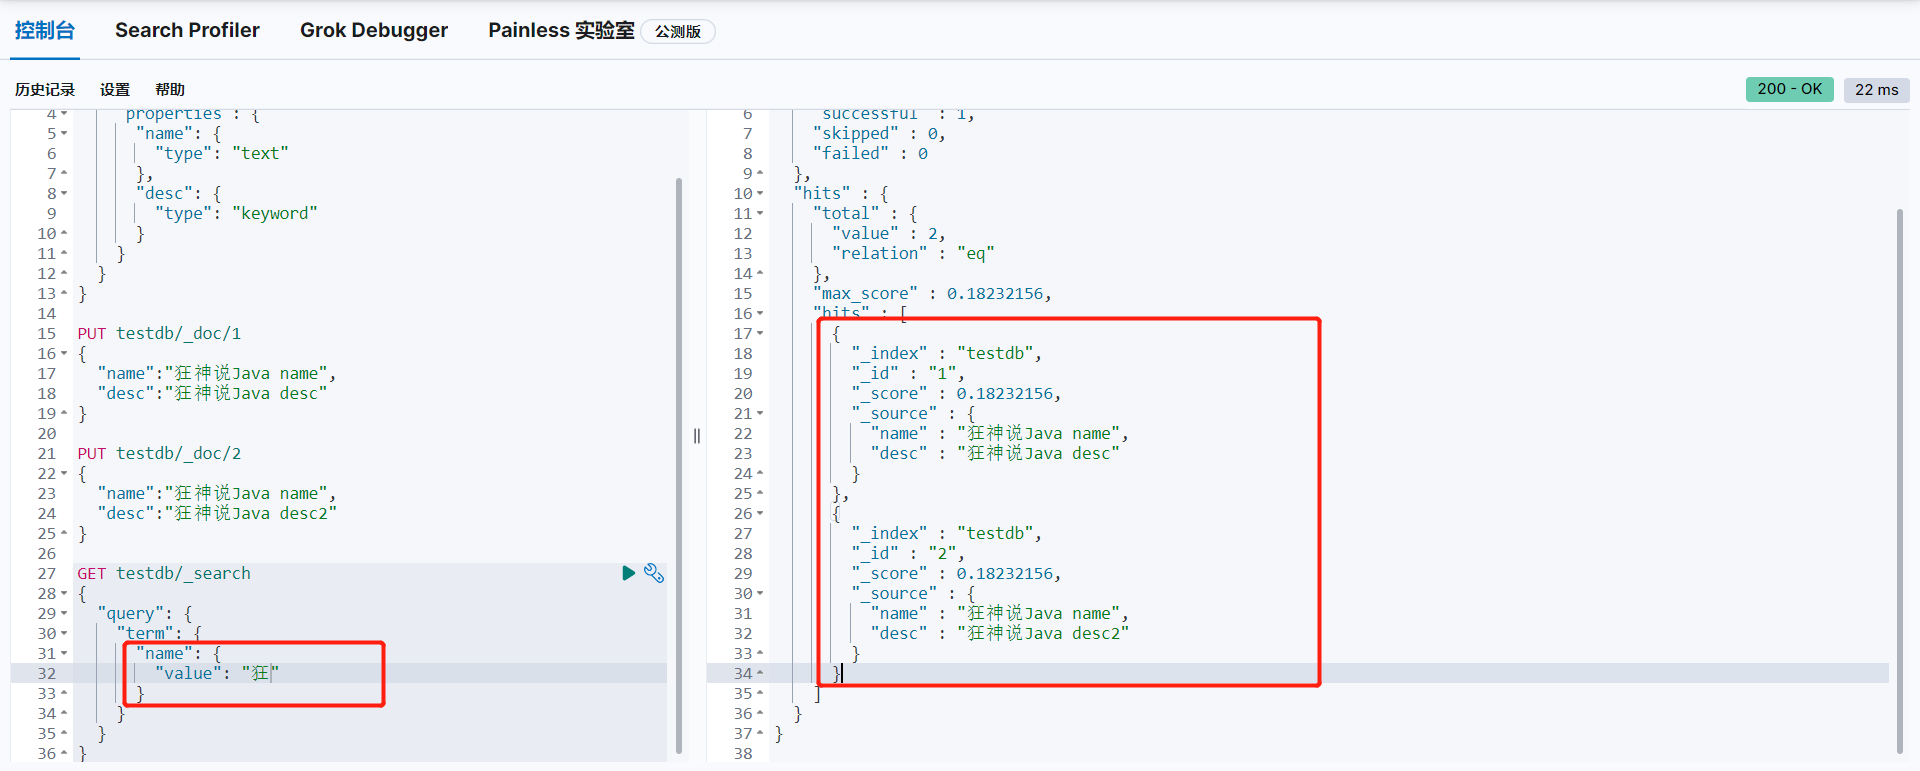Screen dimensions: 1920x771
Task: Place cursor in "value": "狂" line
Action: click(x=217, y=673)
